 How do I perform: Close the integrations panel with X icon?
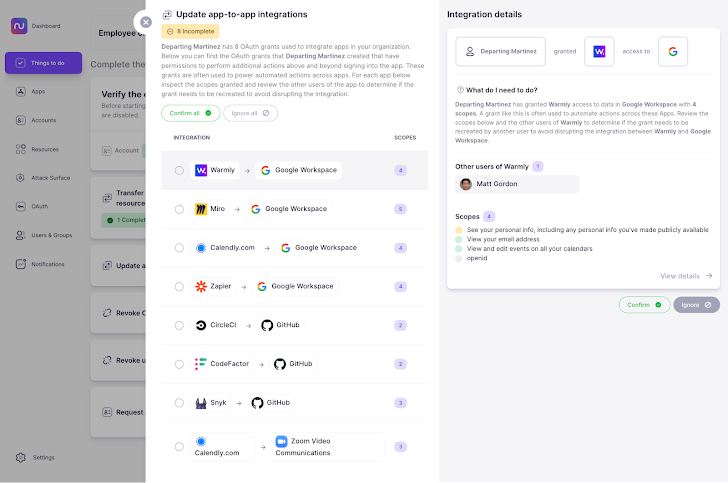click(x=146, y=21)
